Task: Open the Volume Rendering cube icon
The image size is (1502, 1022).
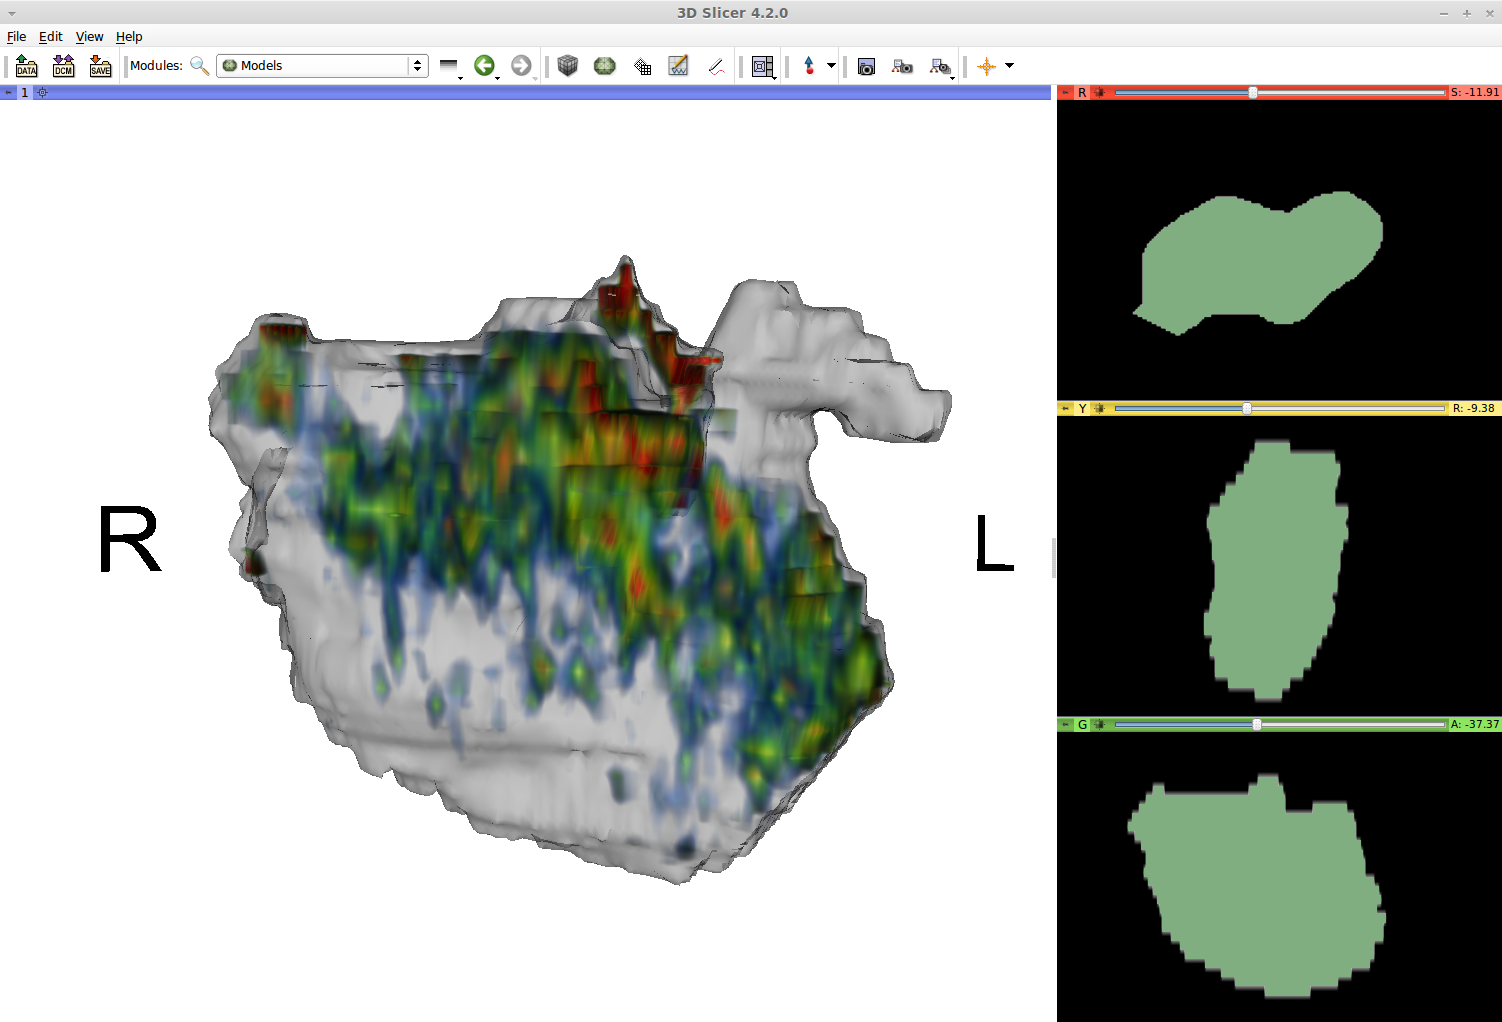Action: point(568,66)
